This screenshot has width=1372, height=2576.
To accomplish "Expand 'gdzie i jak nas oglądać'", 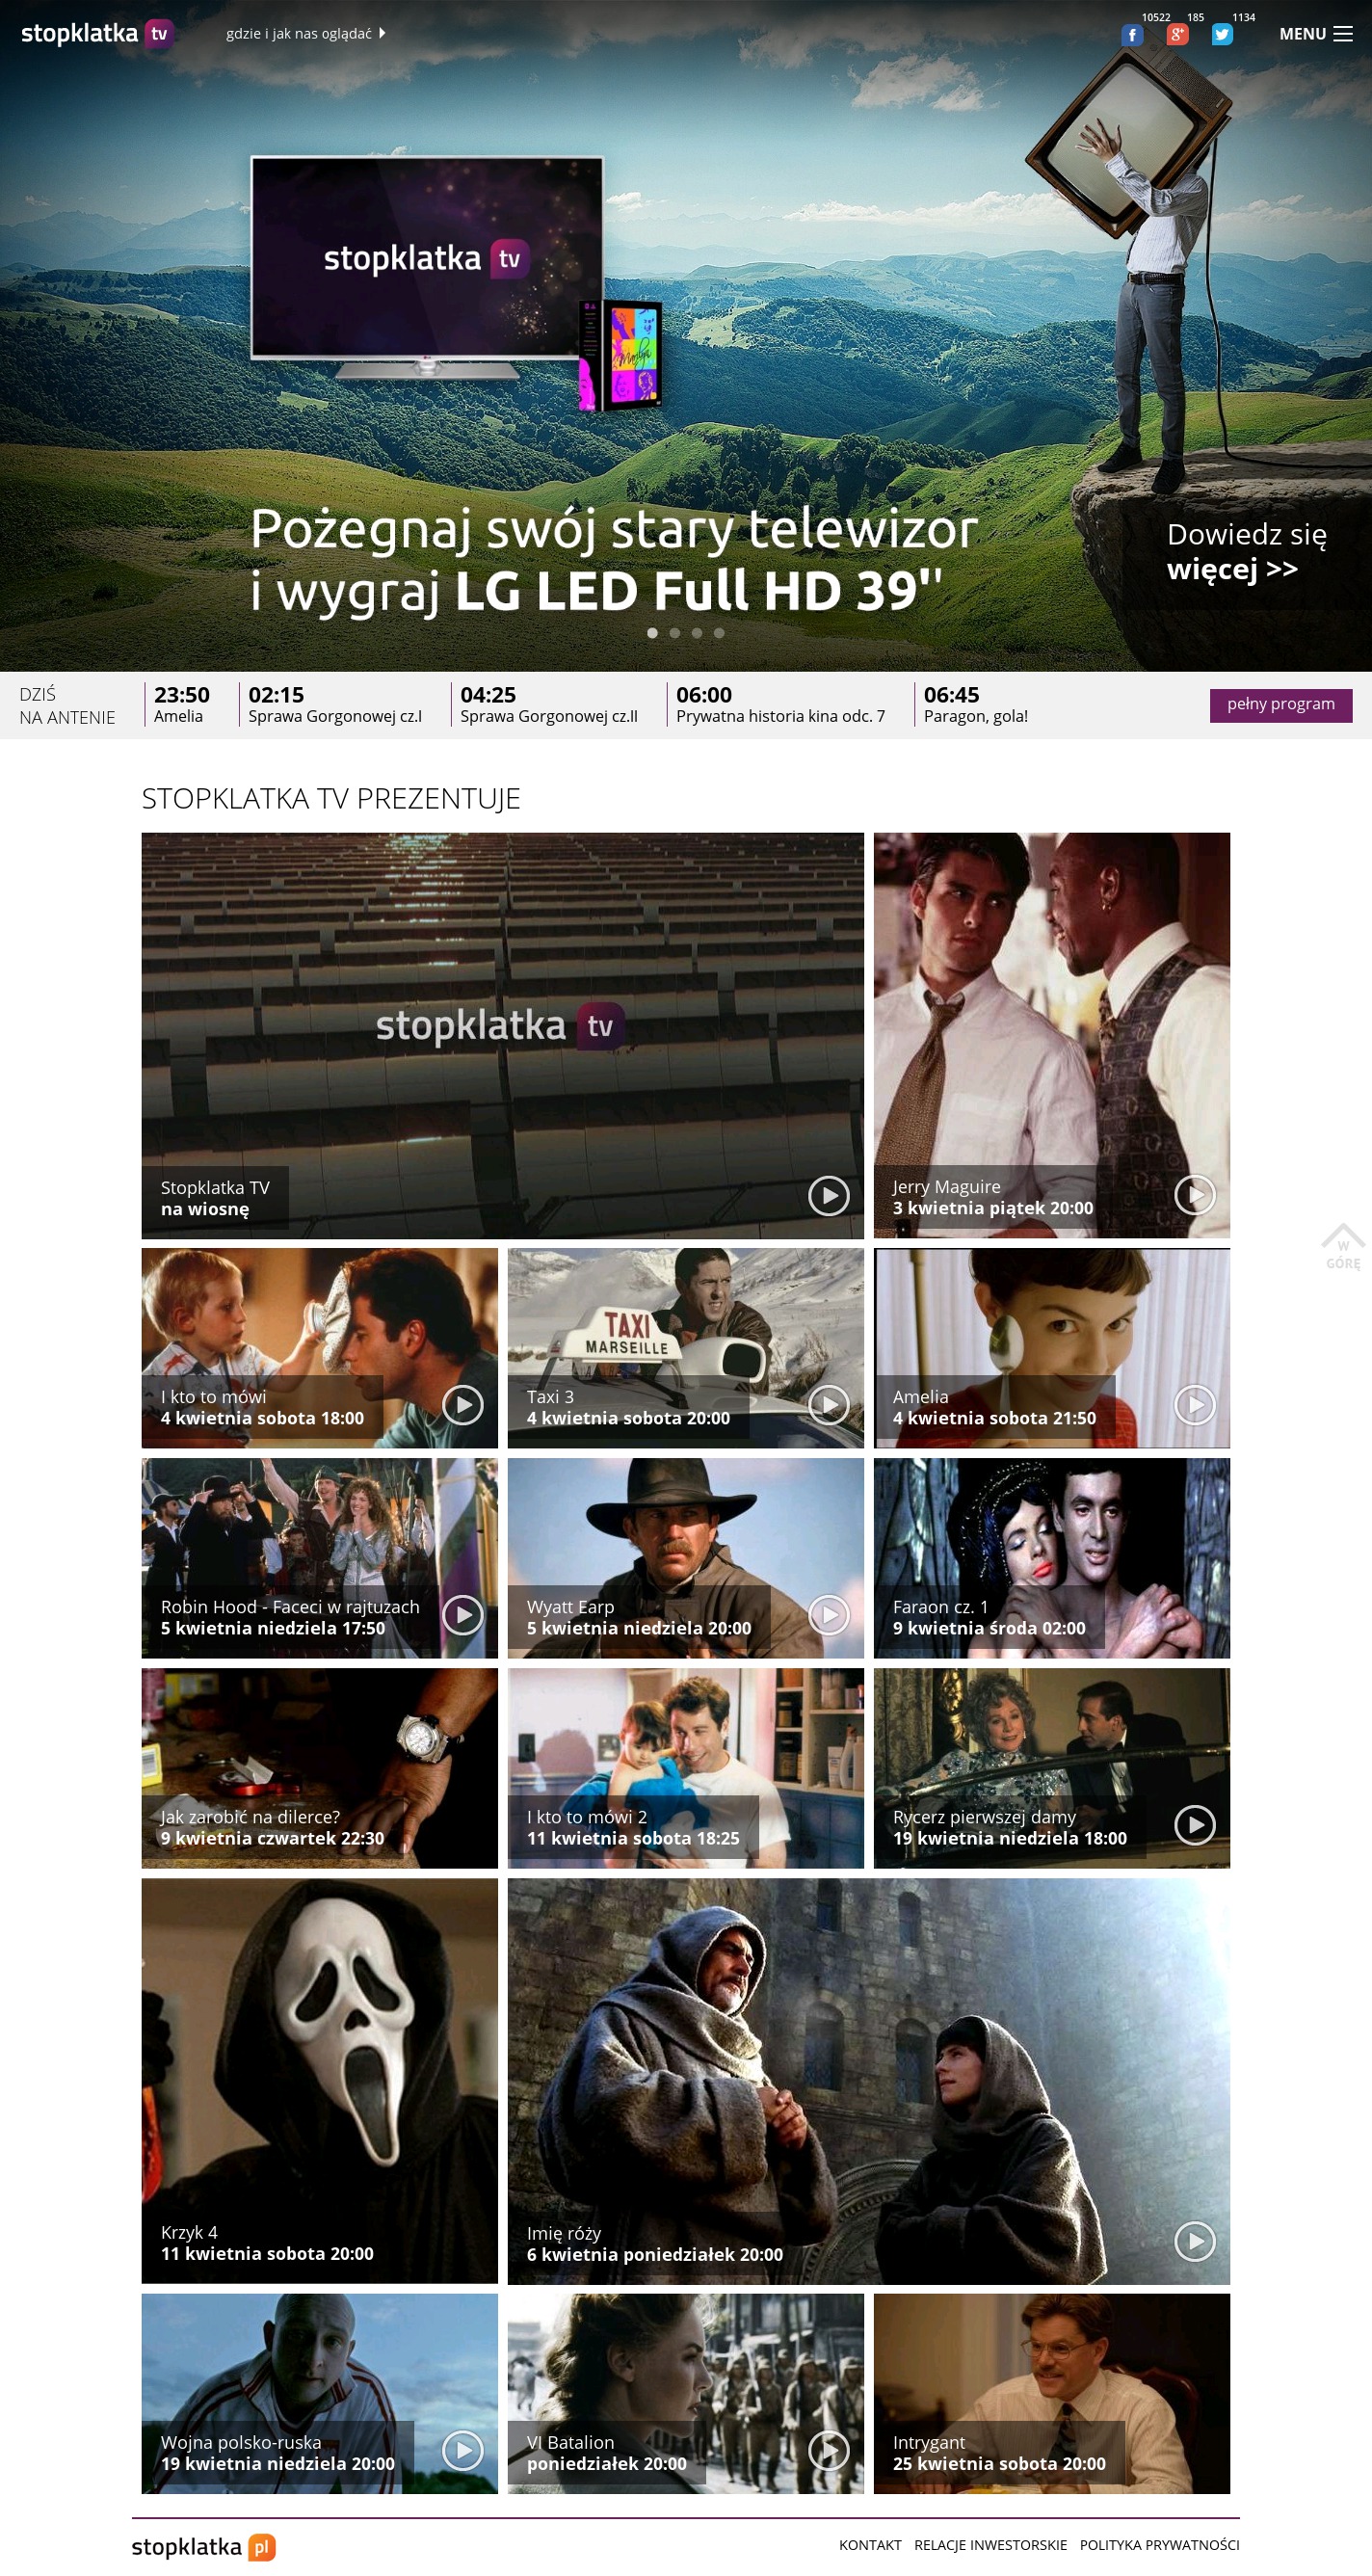I will 305,34.
